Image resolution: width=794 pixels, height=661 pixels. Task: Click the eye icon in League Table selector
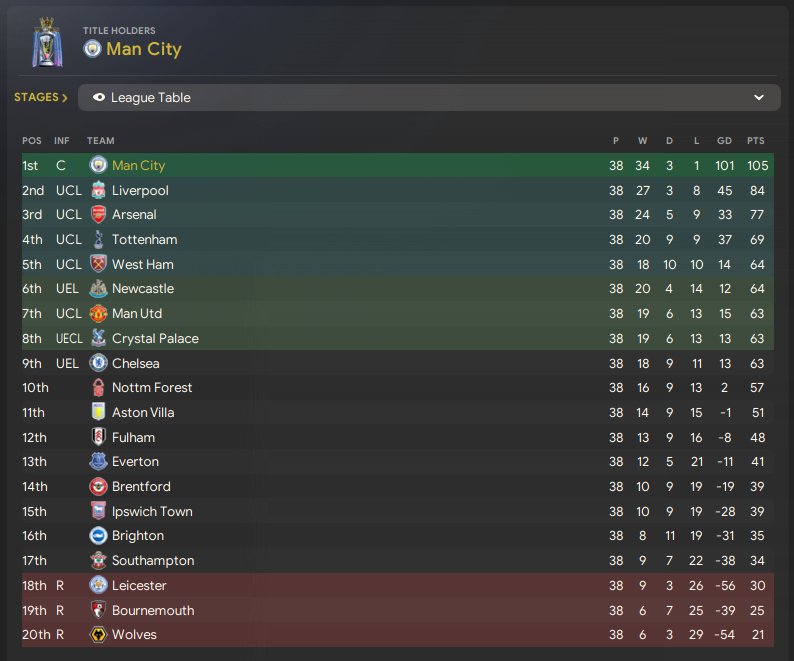coord(99,98)
